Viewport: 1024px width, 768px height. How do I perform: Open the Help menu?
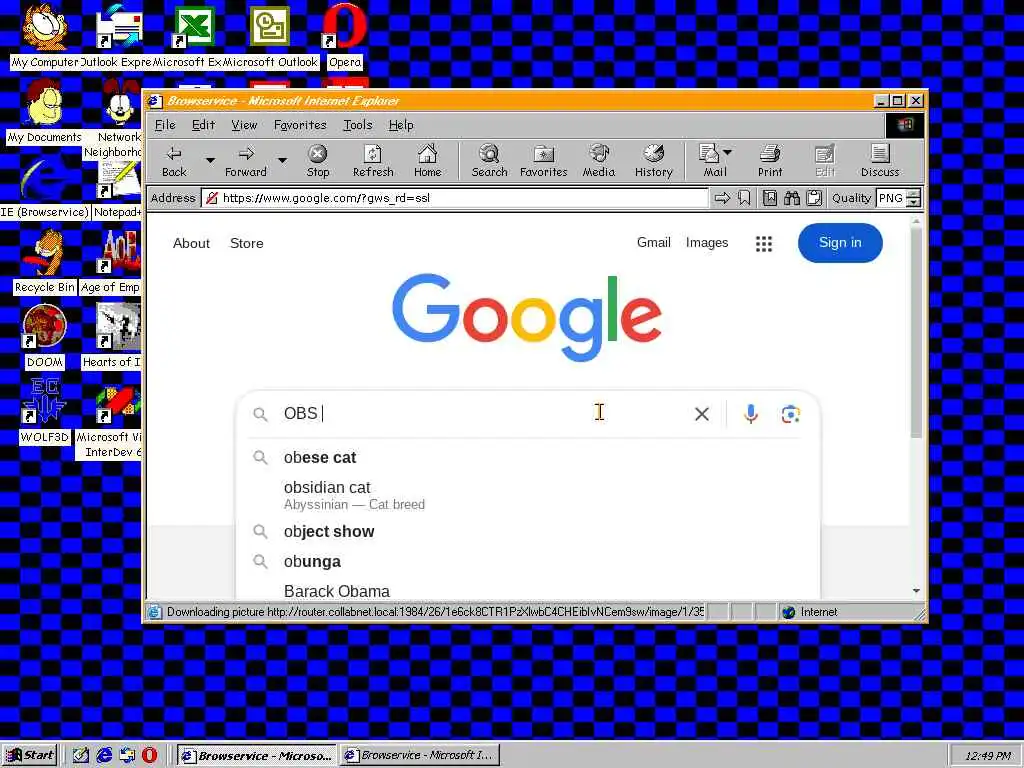(401, 125)
